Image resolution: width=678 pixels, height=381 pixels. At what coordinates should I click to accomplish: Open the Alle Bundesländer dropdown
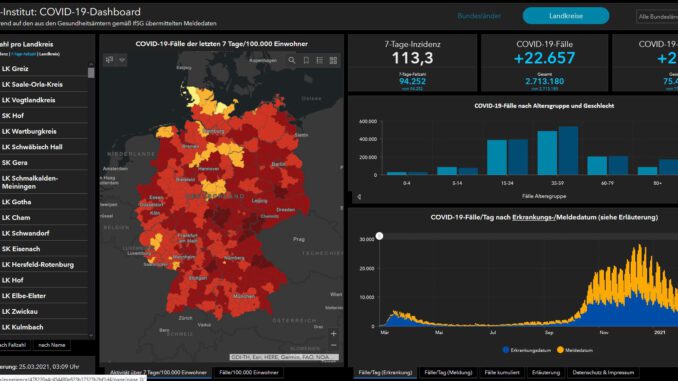(657, 16)
